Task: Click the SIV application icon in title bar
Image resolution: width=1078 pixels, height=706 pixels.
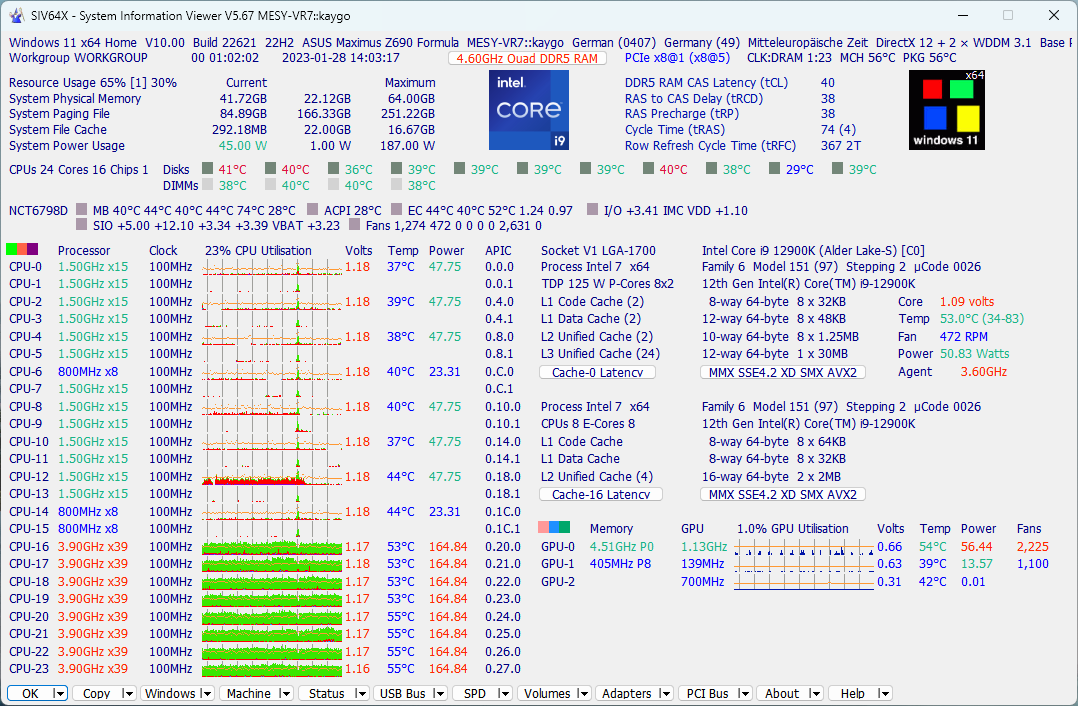Action: [x=16, y=15]
